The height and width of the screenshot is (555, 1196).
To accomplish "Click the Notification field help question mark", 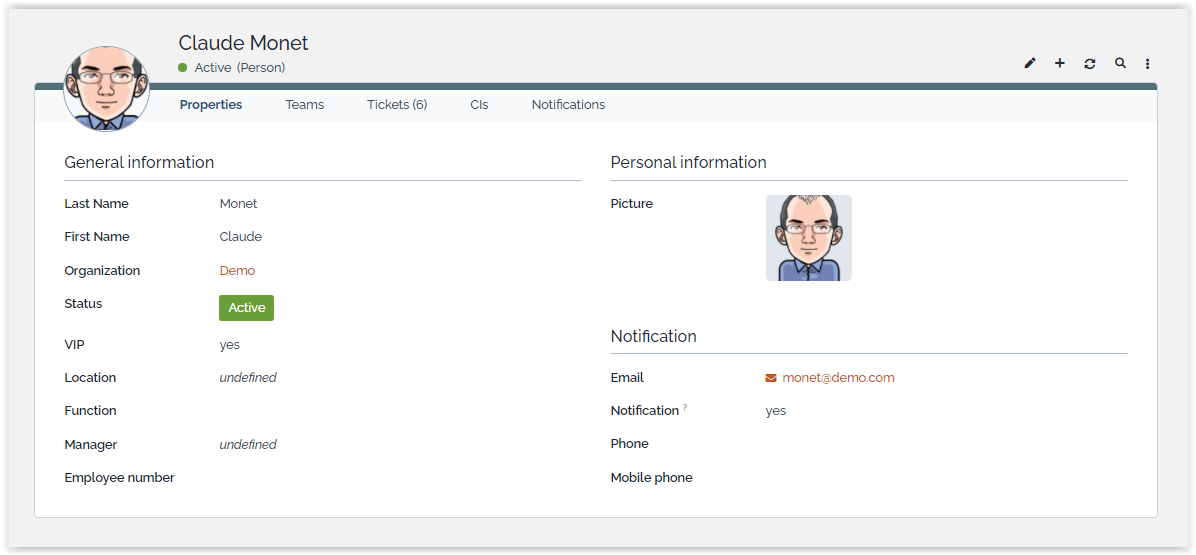I will (x=685, y=408).
